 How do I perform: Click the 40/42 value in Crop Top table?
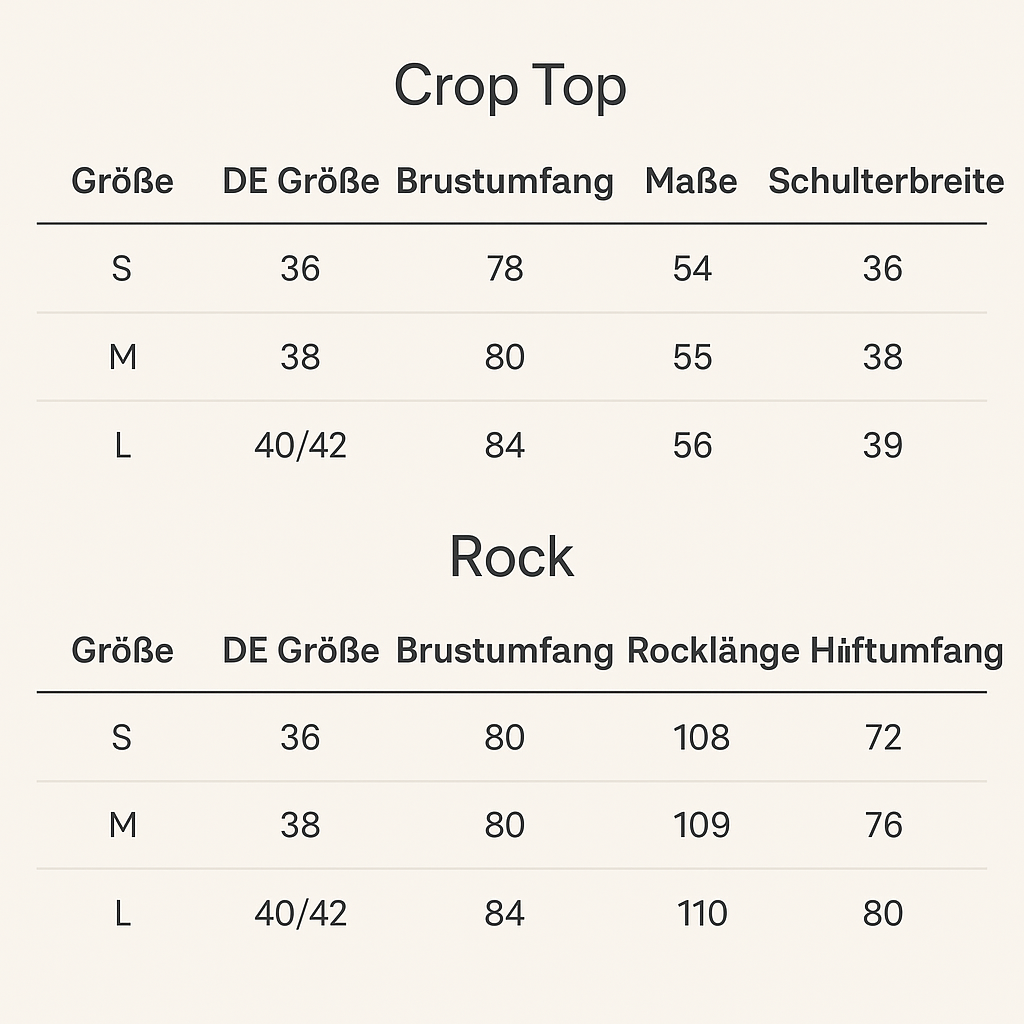coord(300,445)
